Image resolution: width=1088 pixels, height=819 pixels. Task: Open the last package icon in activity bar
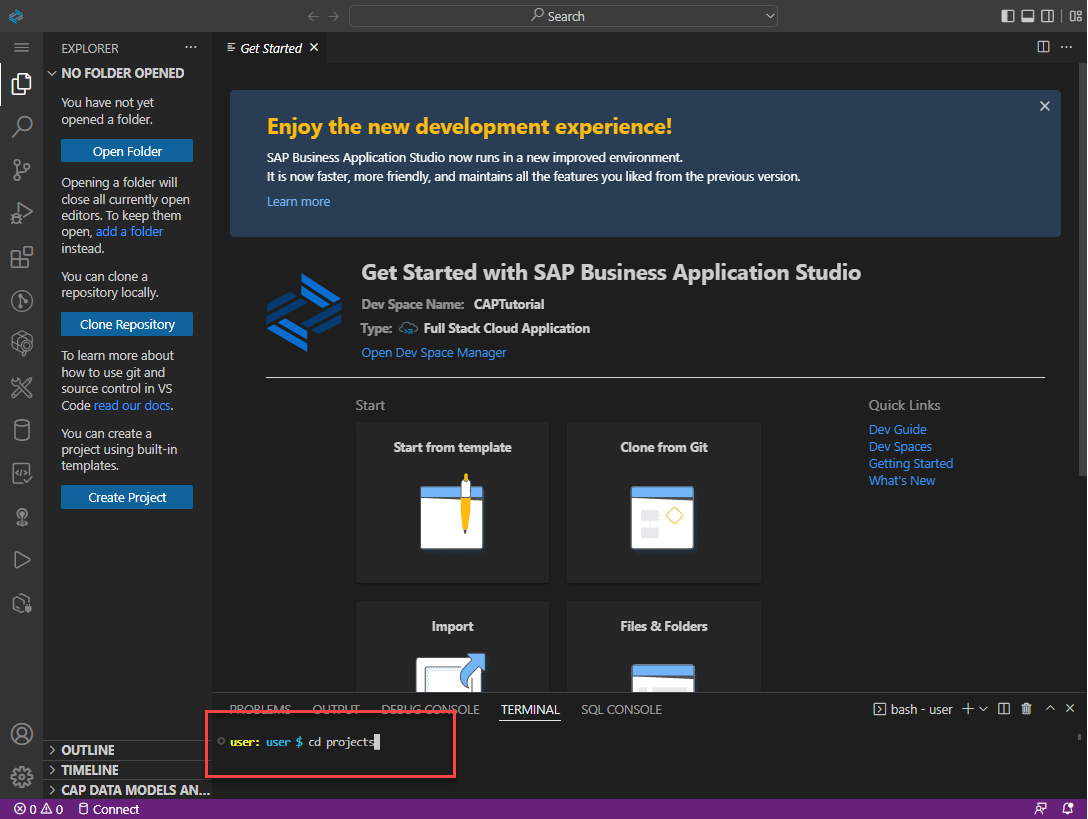[22, 603]
